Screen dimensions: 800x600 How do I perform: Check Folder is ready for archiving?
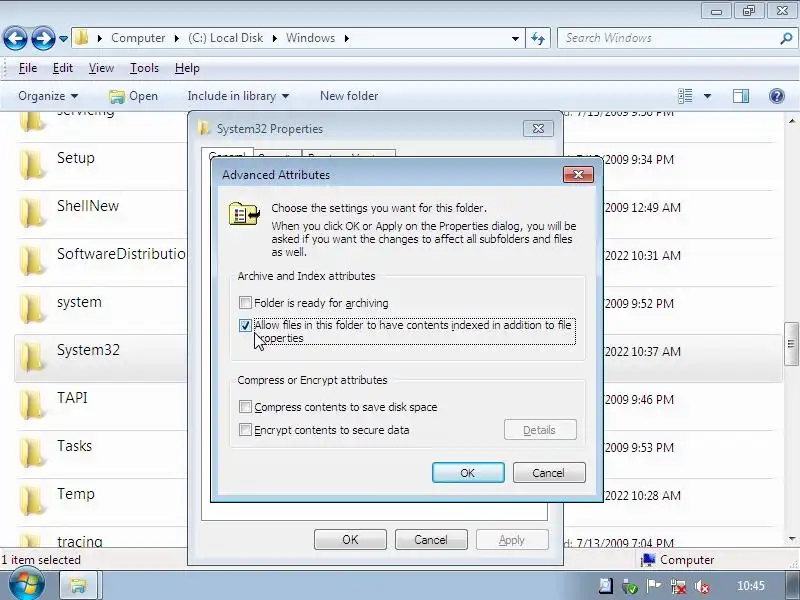pos(245,303)
